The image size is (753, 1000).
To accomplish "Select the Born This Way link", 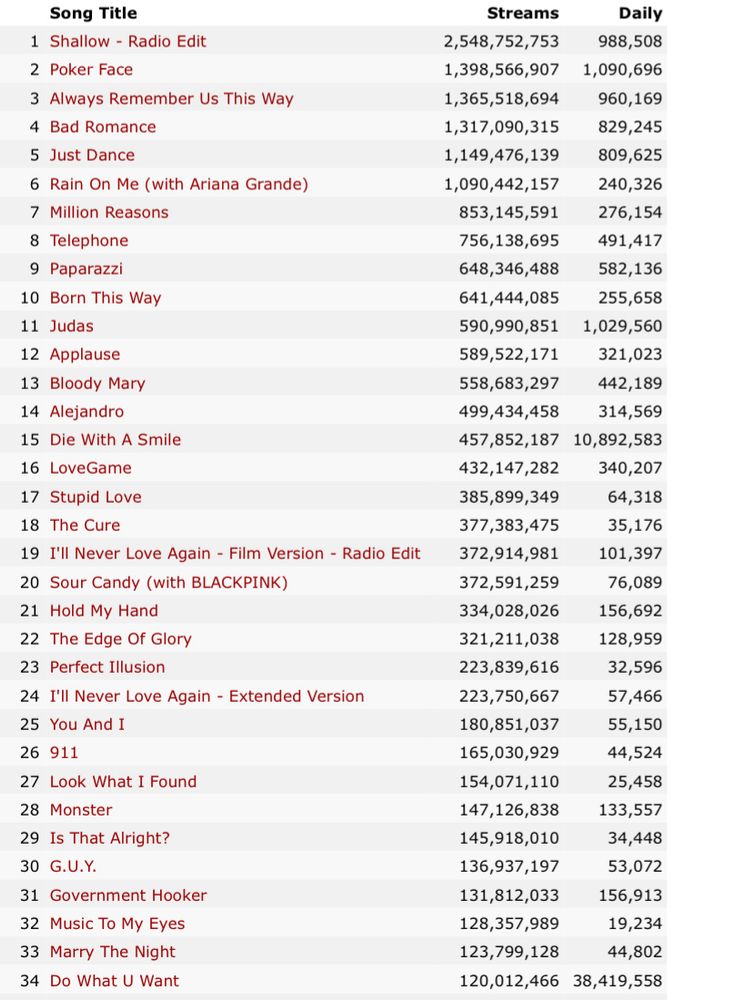I will (105, 298).
